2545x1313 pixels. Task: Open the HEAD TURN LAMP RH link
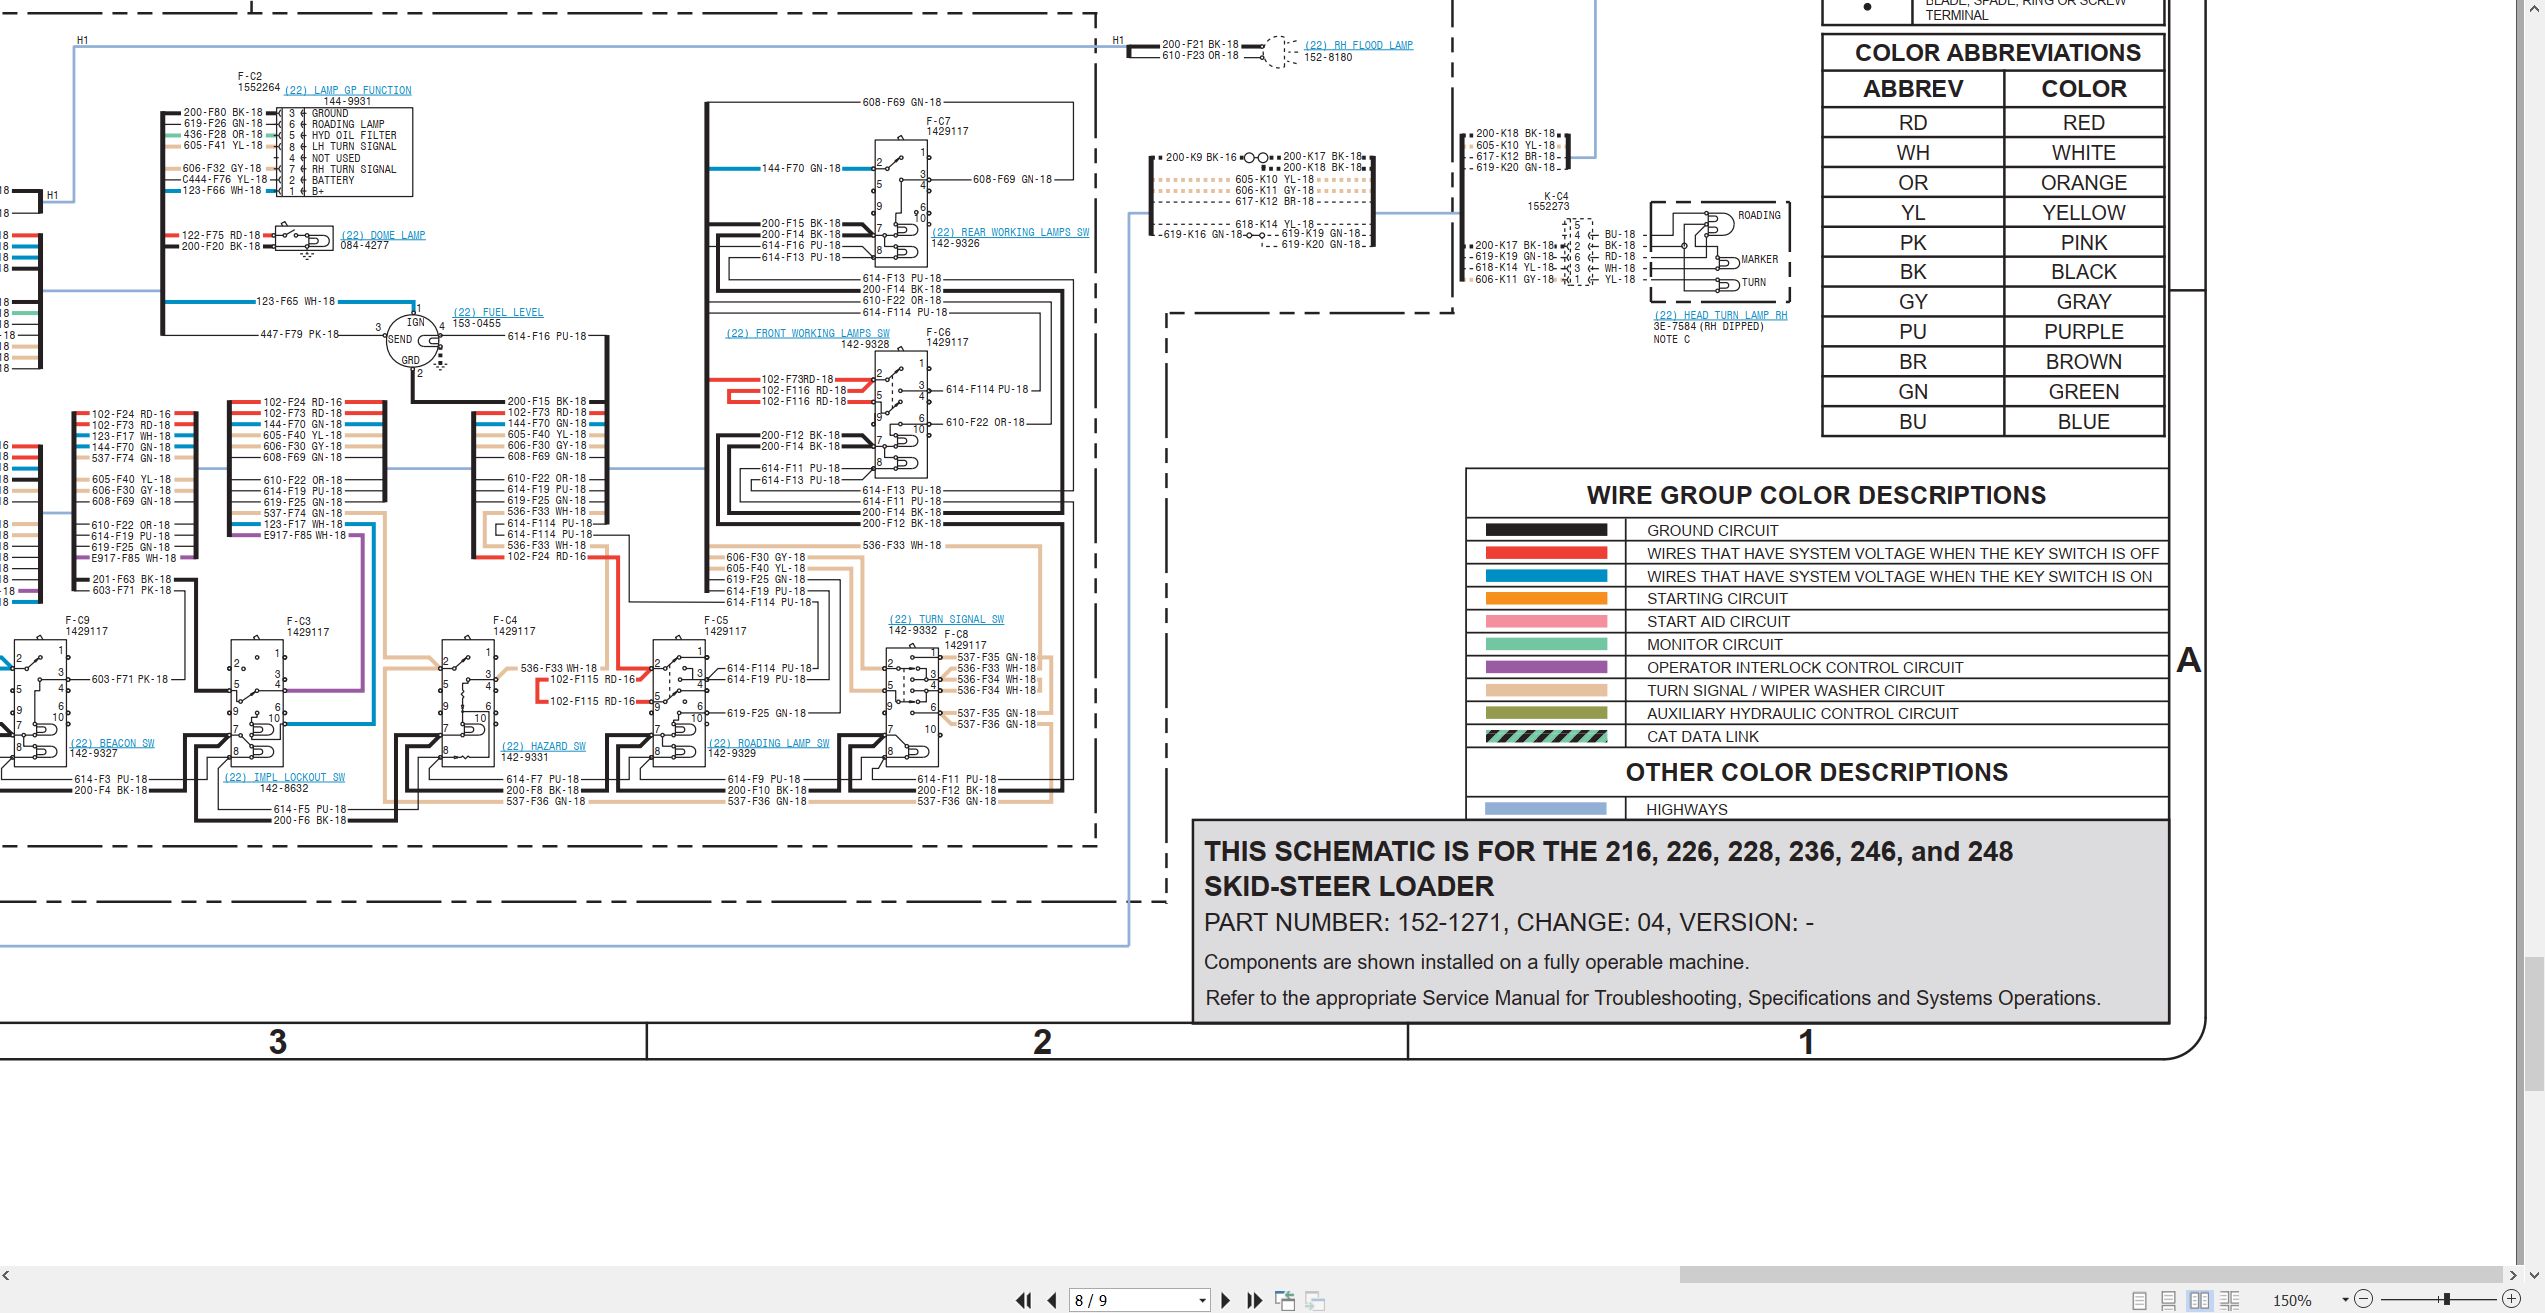[1720, 315]
